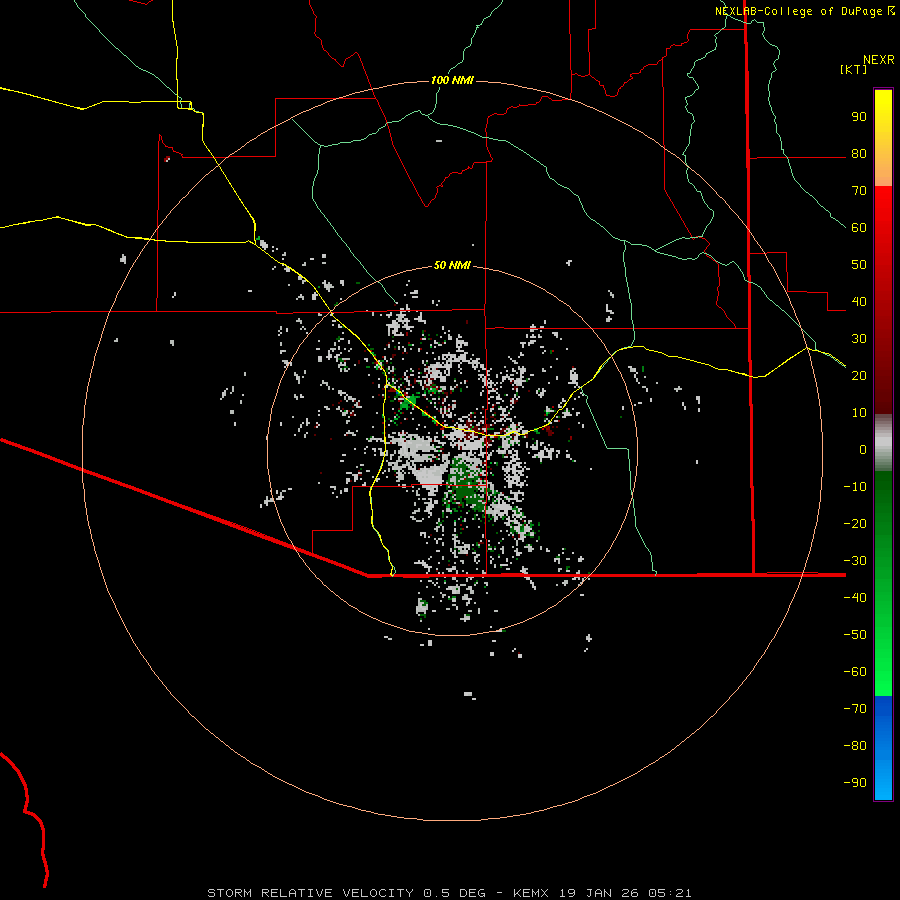
Task: Click the -30 value on velocity scale
Action: pos(855,561)
